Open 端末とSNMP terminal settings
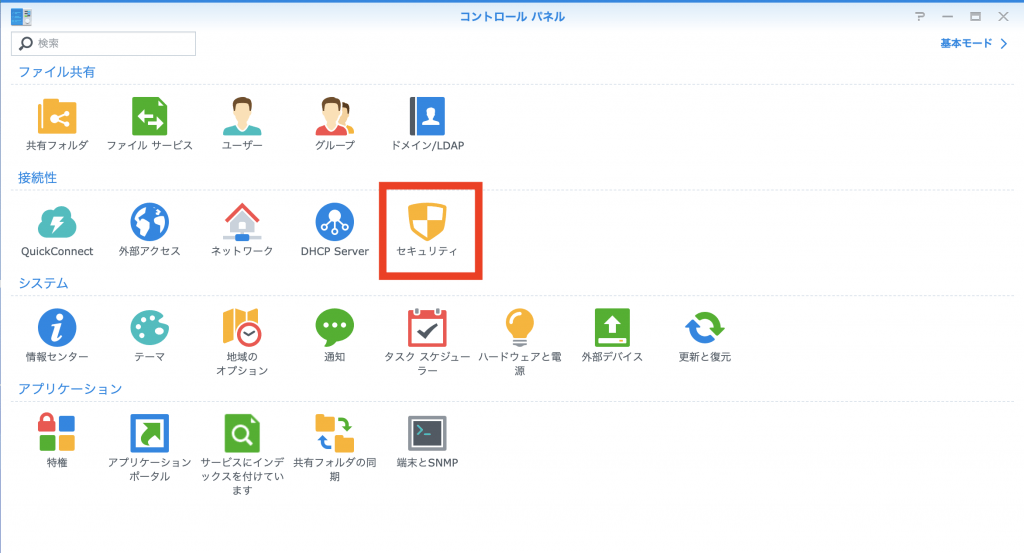 (427, 434)
